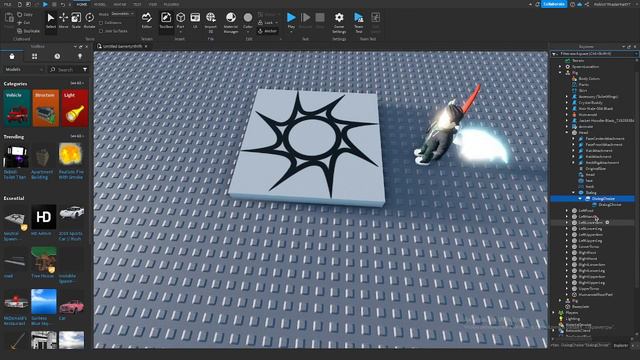This screenshot has height=360, width=640.
Task: Click the Toolbox search field
Action: point(64,69)
